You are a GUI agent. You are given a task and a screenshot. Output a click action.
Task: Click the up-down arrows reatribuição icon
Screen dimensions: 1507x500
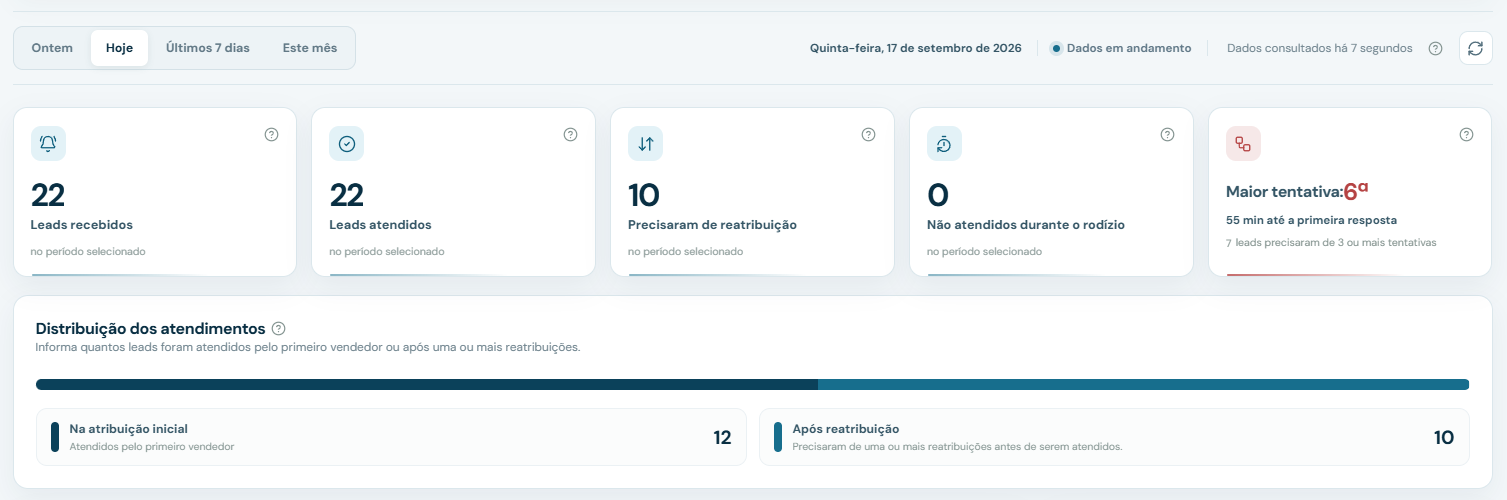point(646,144)
